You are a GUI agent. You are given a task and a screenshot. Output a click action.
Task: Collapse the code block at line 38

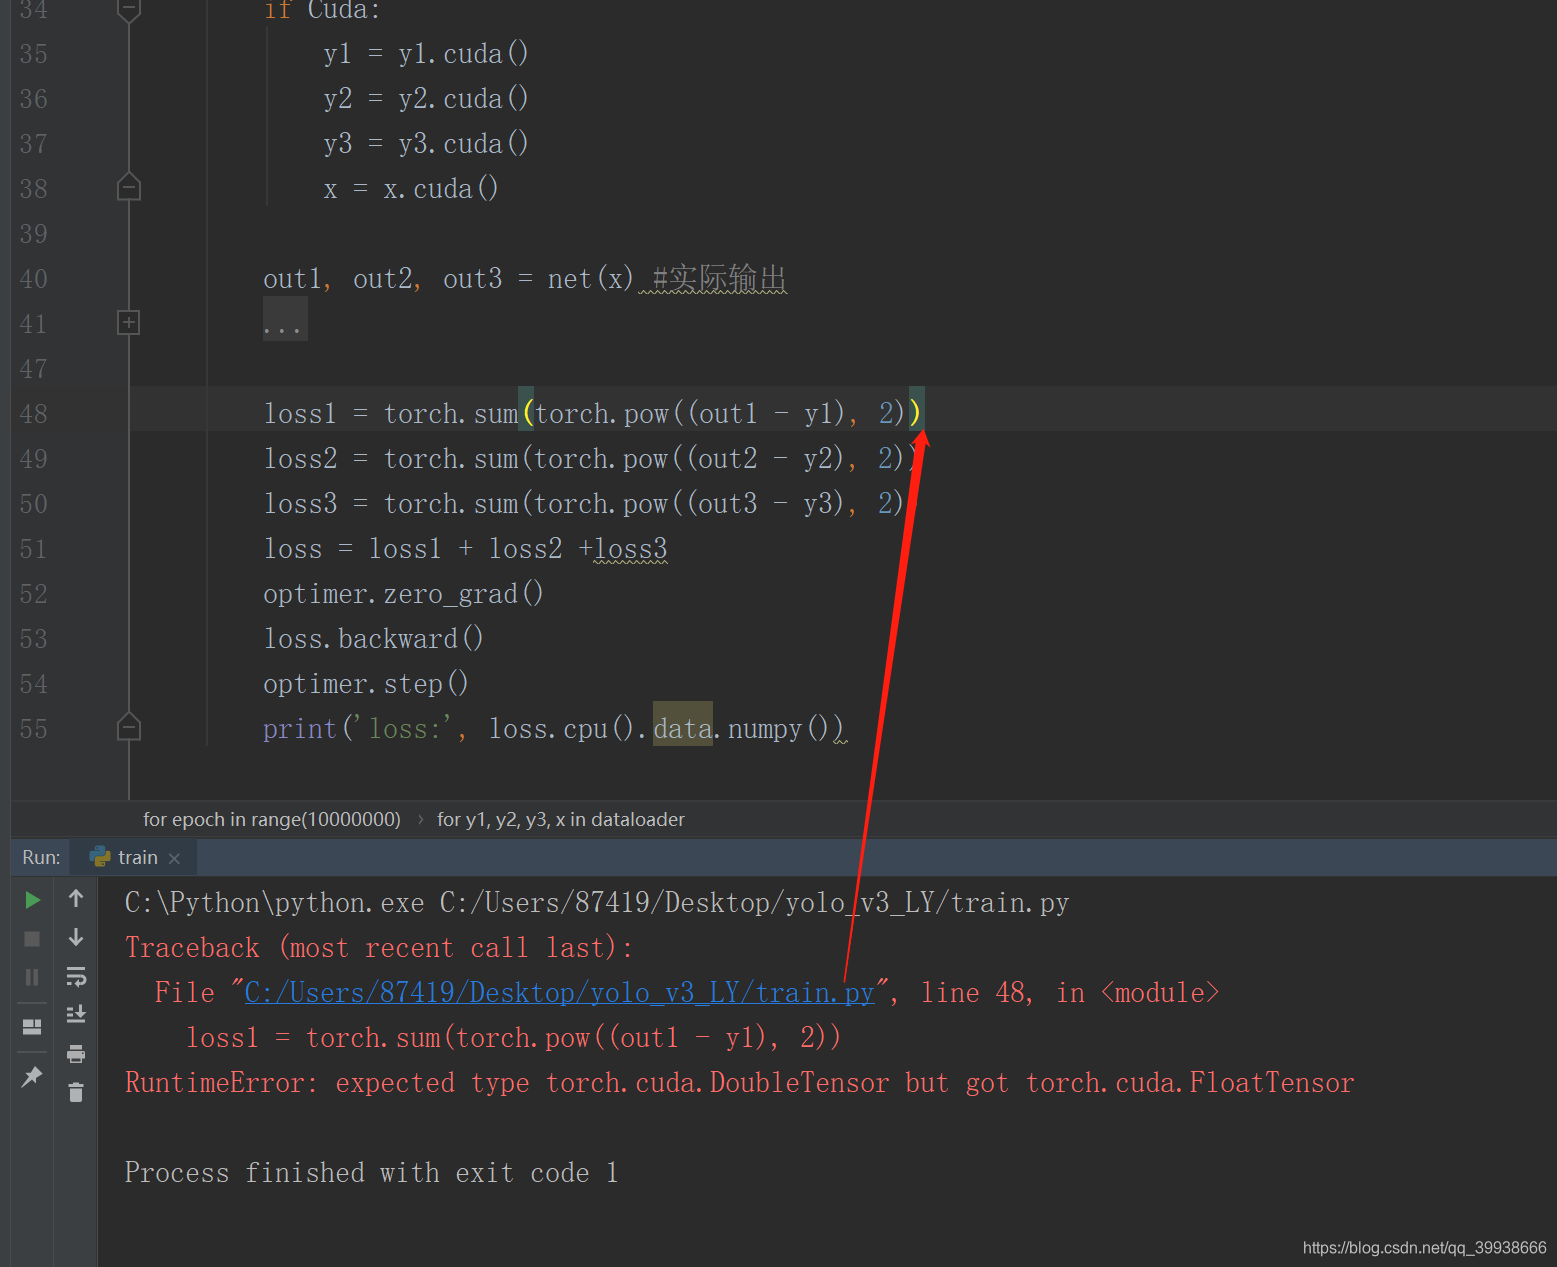pos(128,187)
